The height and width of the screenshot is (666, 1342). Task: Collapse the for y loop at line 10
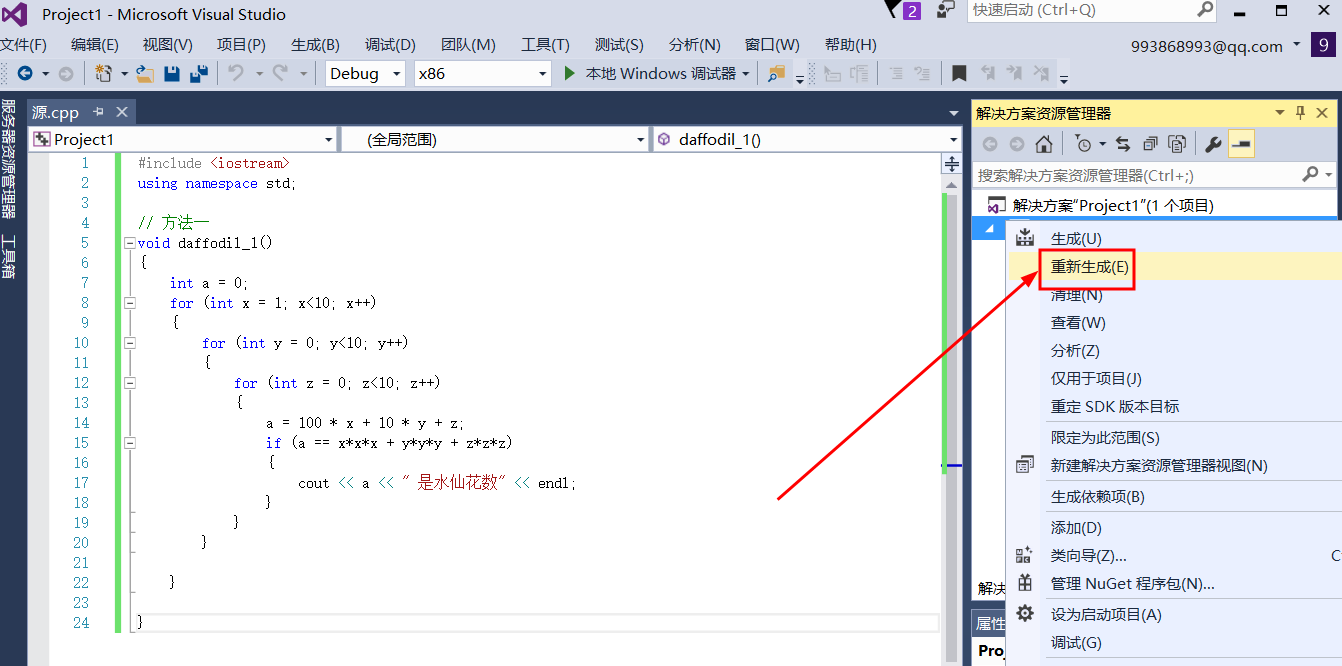[x=129, y=343]
